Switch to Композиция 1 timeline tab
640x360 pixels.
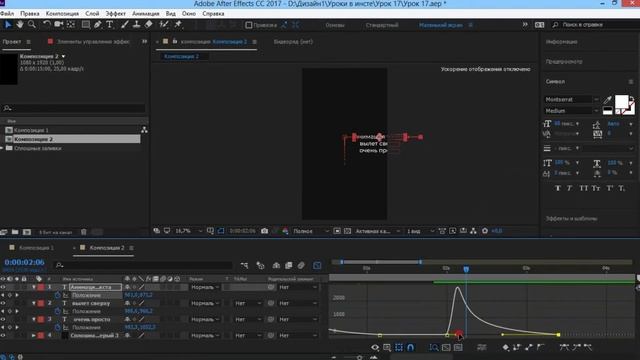point(36,248)
